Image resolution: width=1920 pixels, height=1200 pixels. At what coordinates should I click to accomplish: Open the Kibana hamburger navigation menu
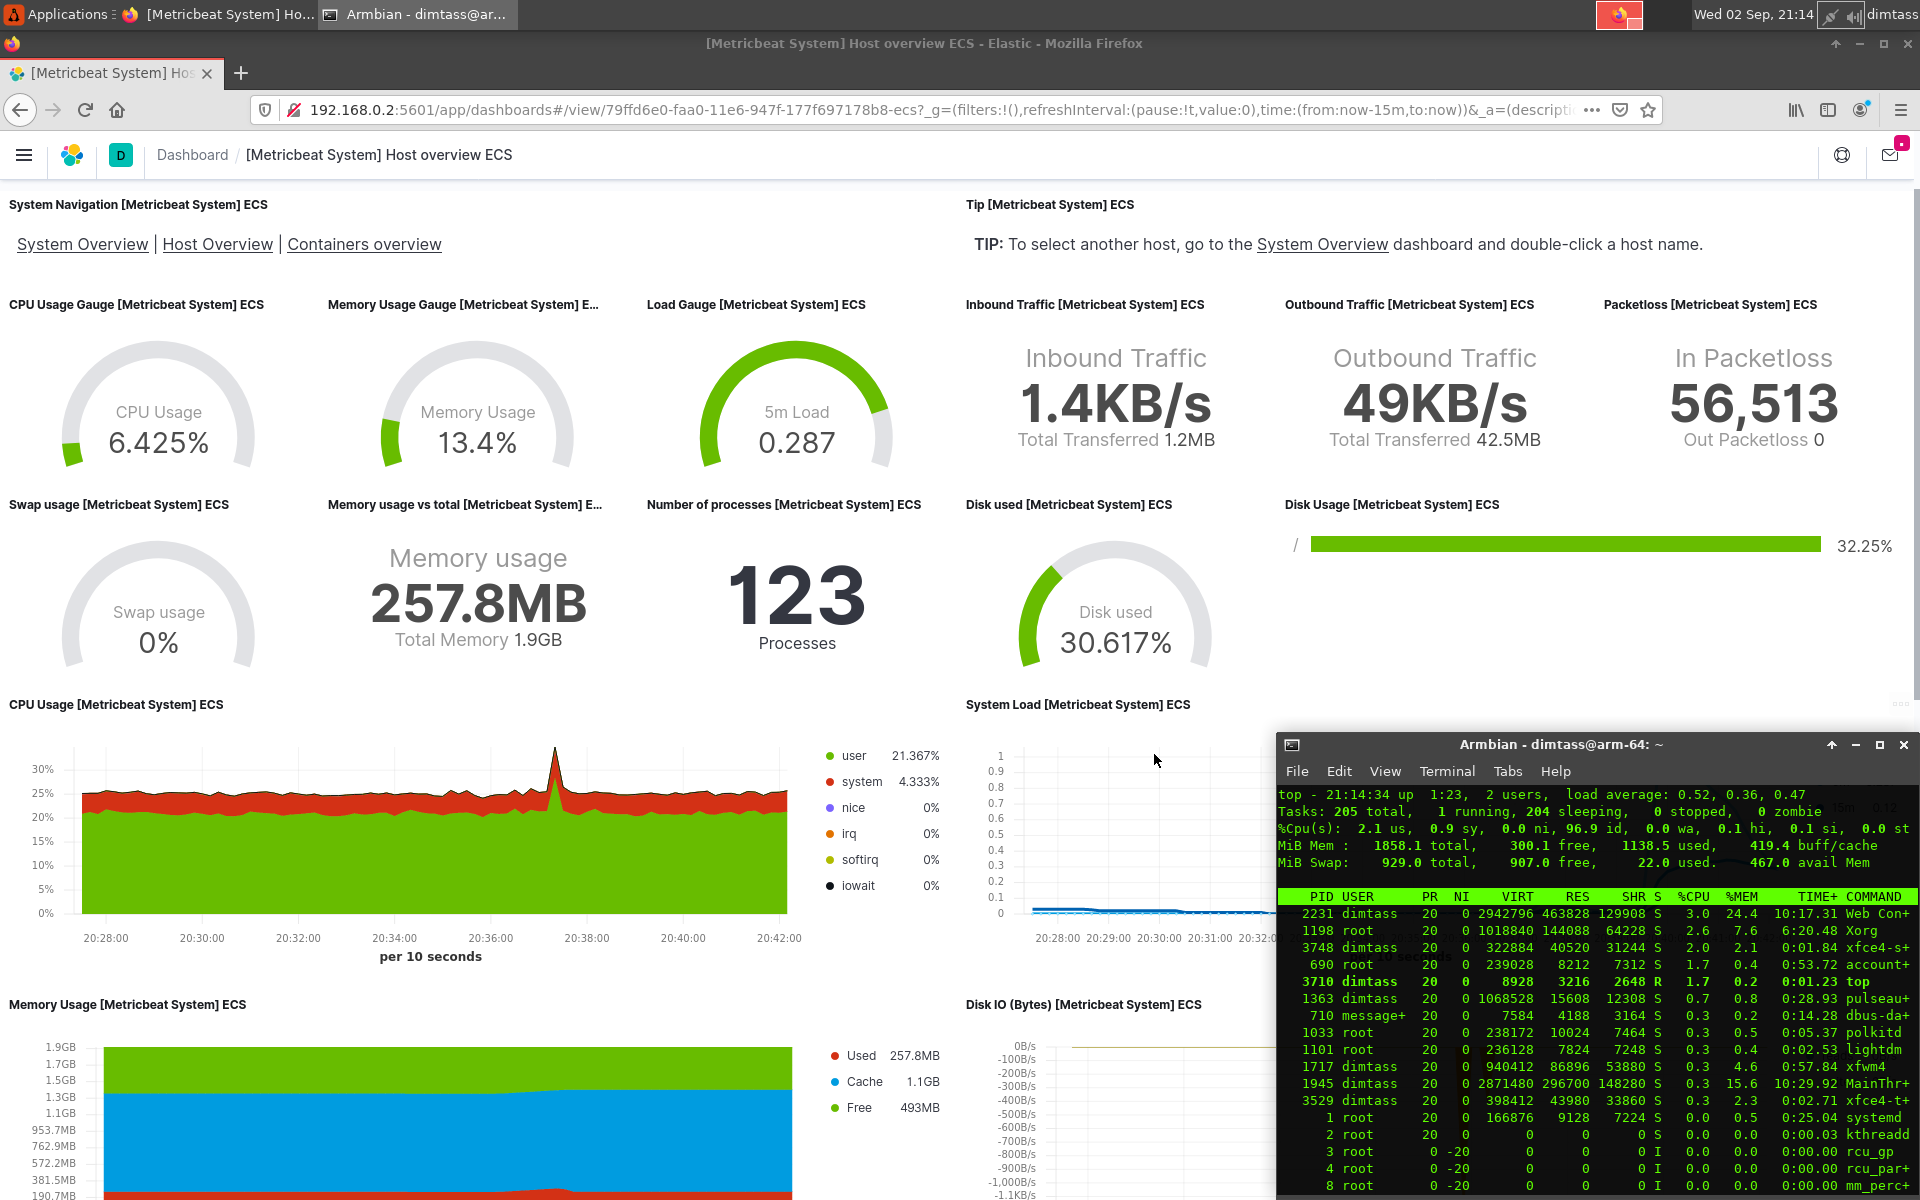pos(24,155)
